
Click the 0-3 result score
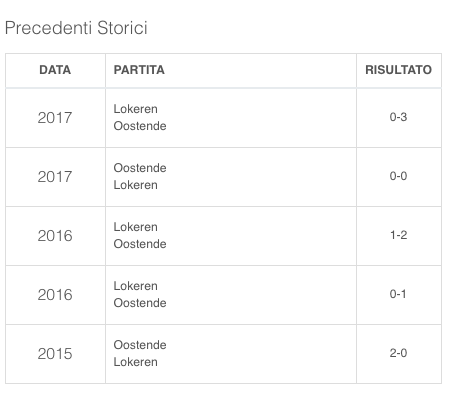(398, 117)
